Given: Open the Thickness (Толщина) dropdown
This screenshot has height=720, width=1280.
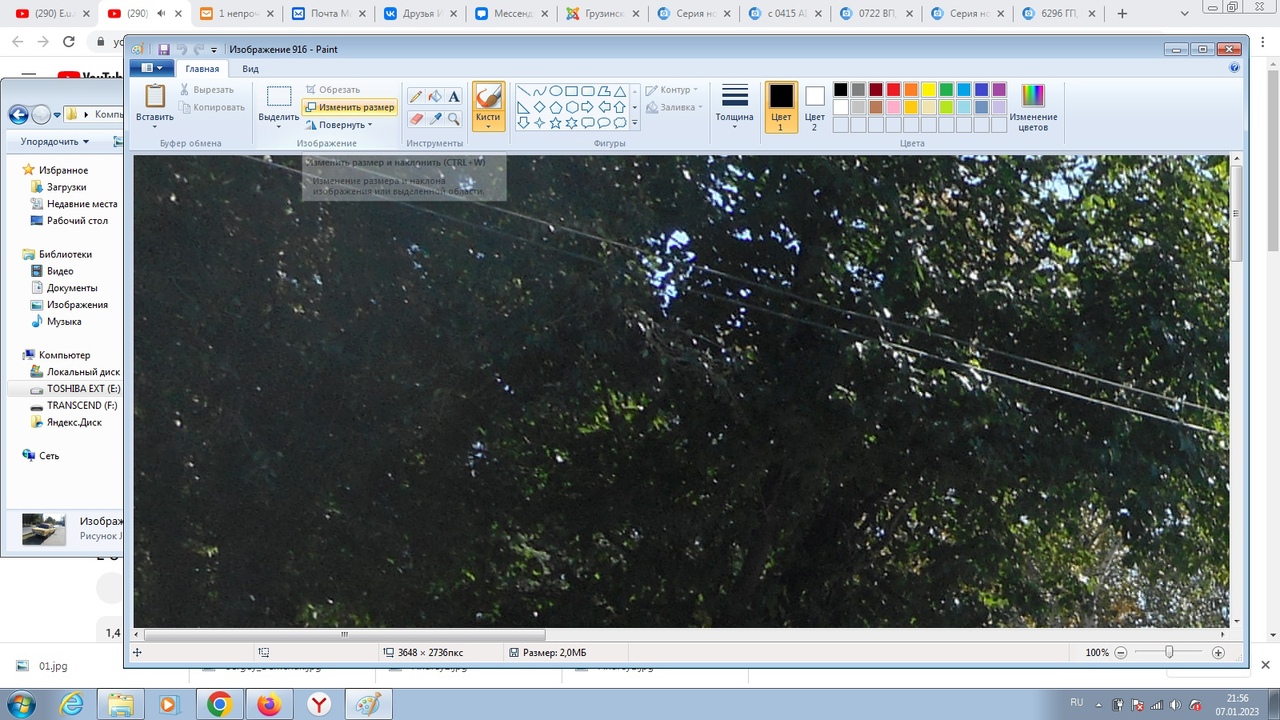Looking at the screenshot, I should 734,108.
